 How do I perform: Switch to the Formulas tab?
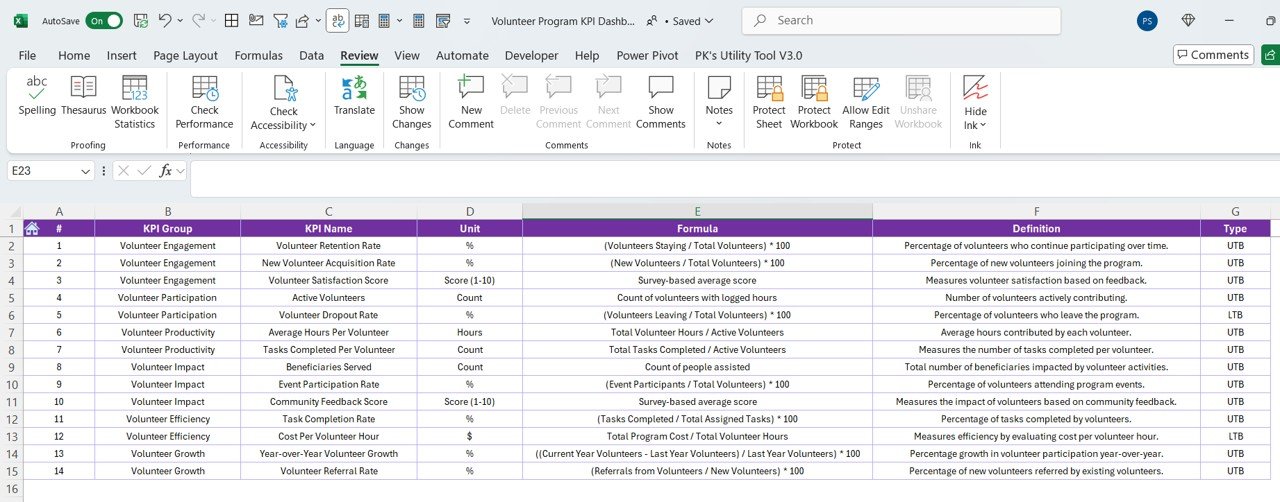(258, 56)
